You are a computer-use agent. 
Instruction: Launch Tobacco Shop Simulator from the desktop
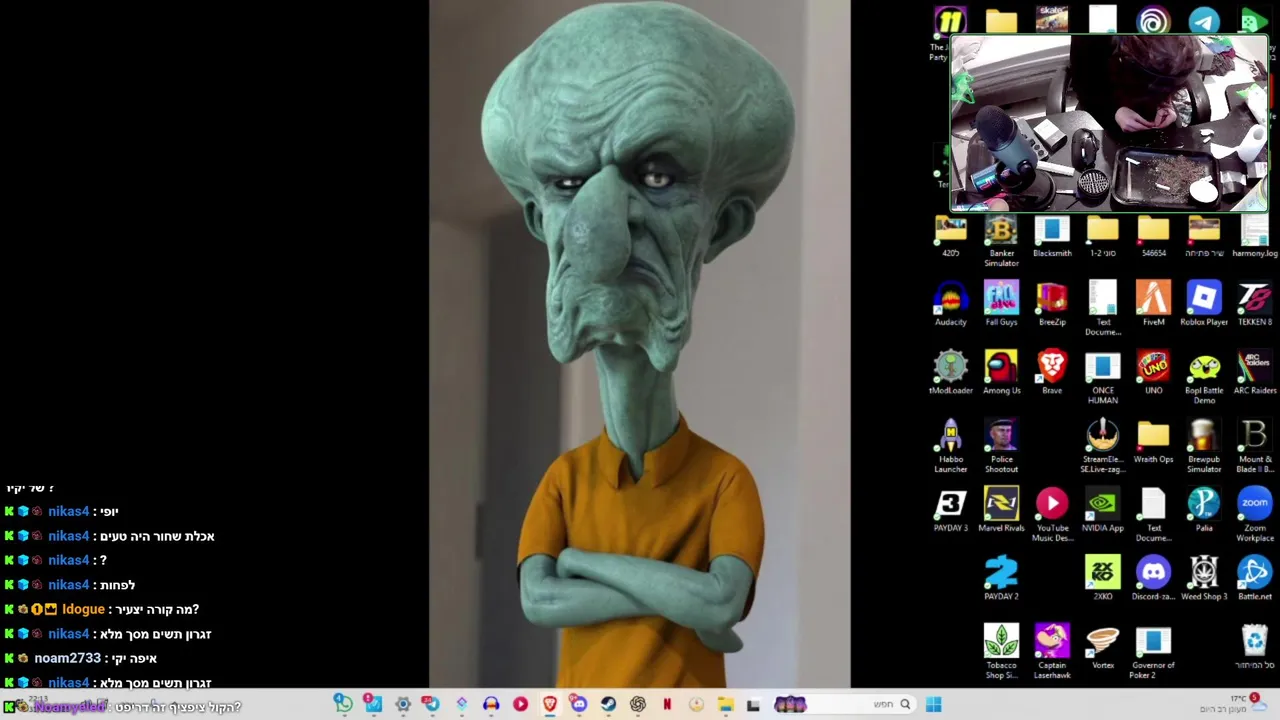(x=1001, y=652)
